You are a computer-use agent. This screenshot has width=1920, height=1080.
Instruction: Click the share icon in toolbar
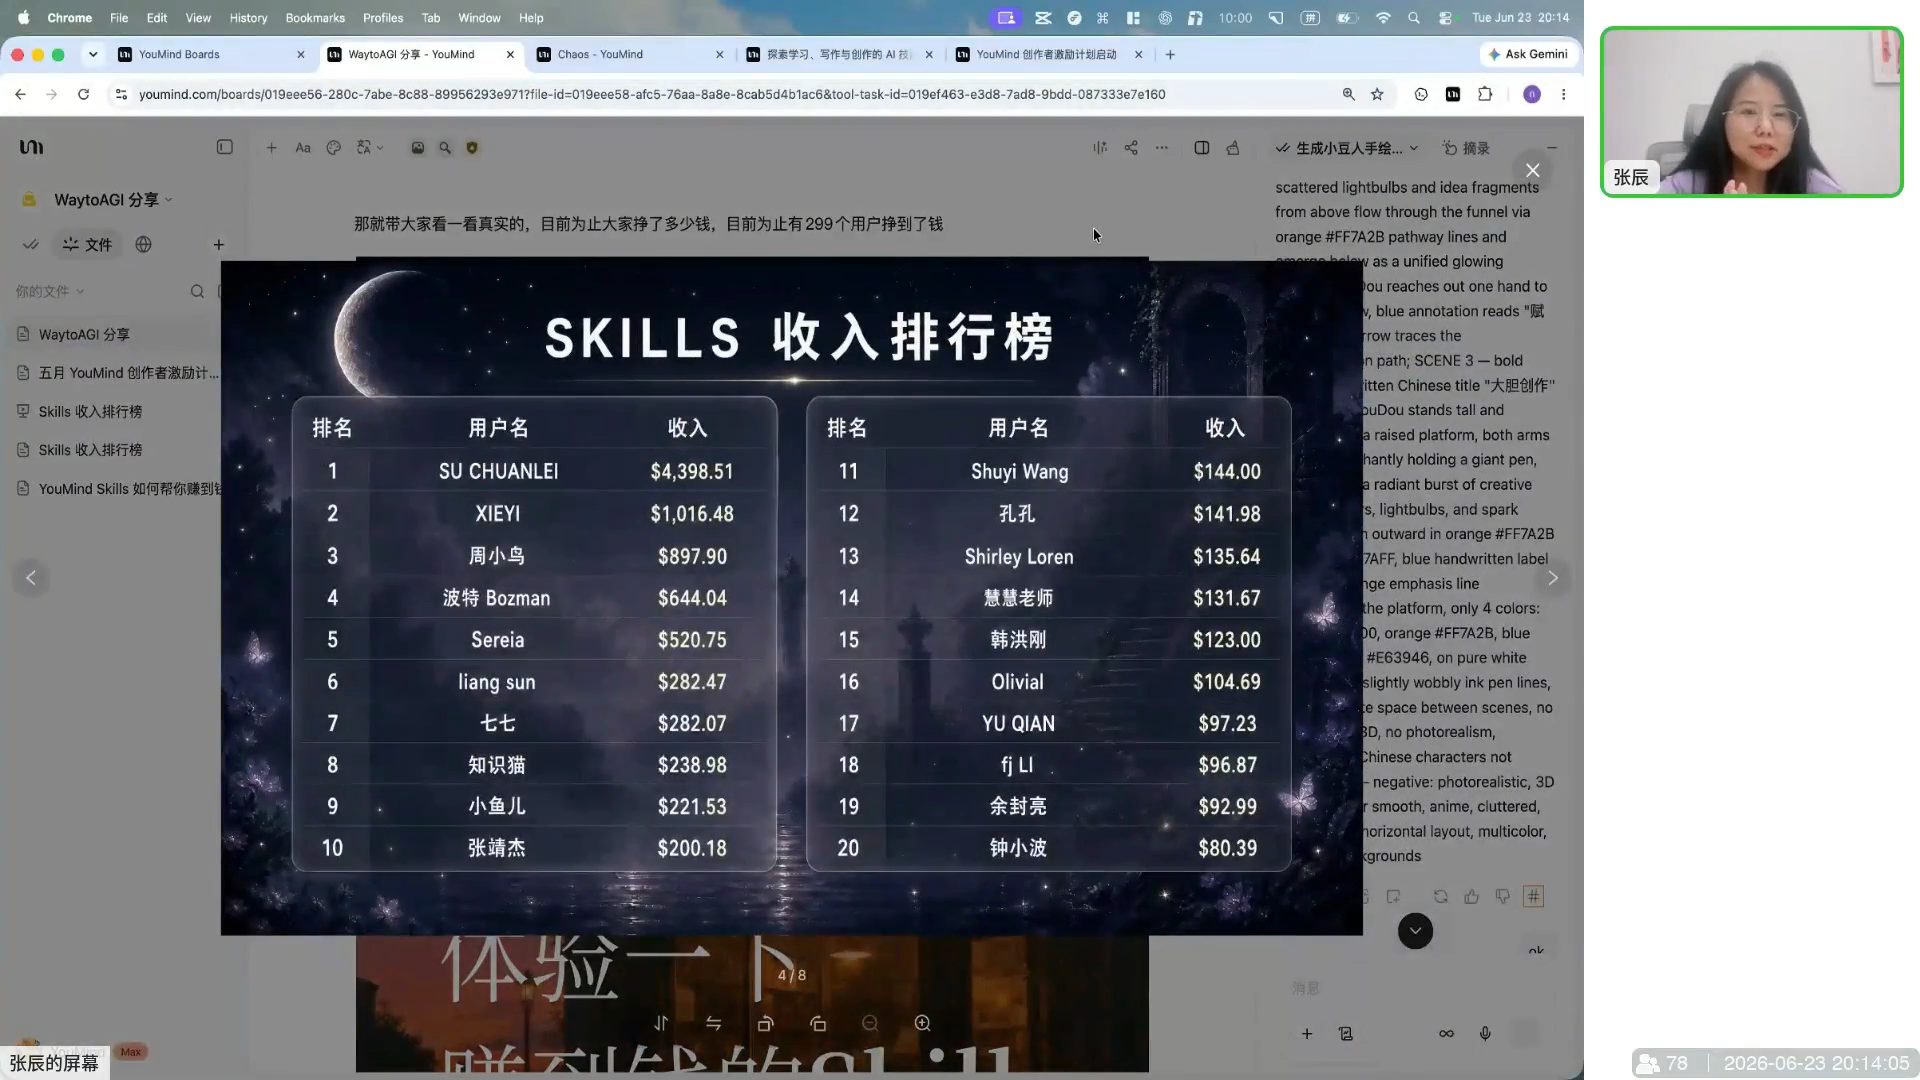click(x=1131, y=148)
